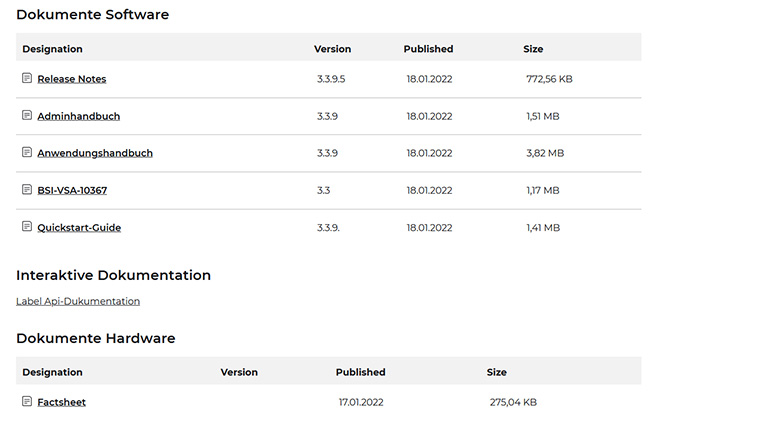Select the Quickstart-Guide version 3.3.9. value
Viewport: 765px width, 421px height.
(328, 227)
